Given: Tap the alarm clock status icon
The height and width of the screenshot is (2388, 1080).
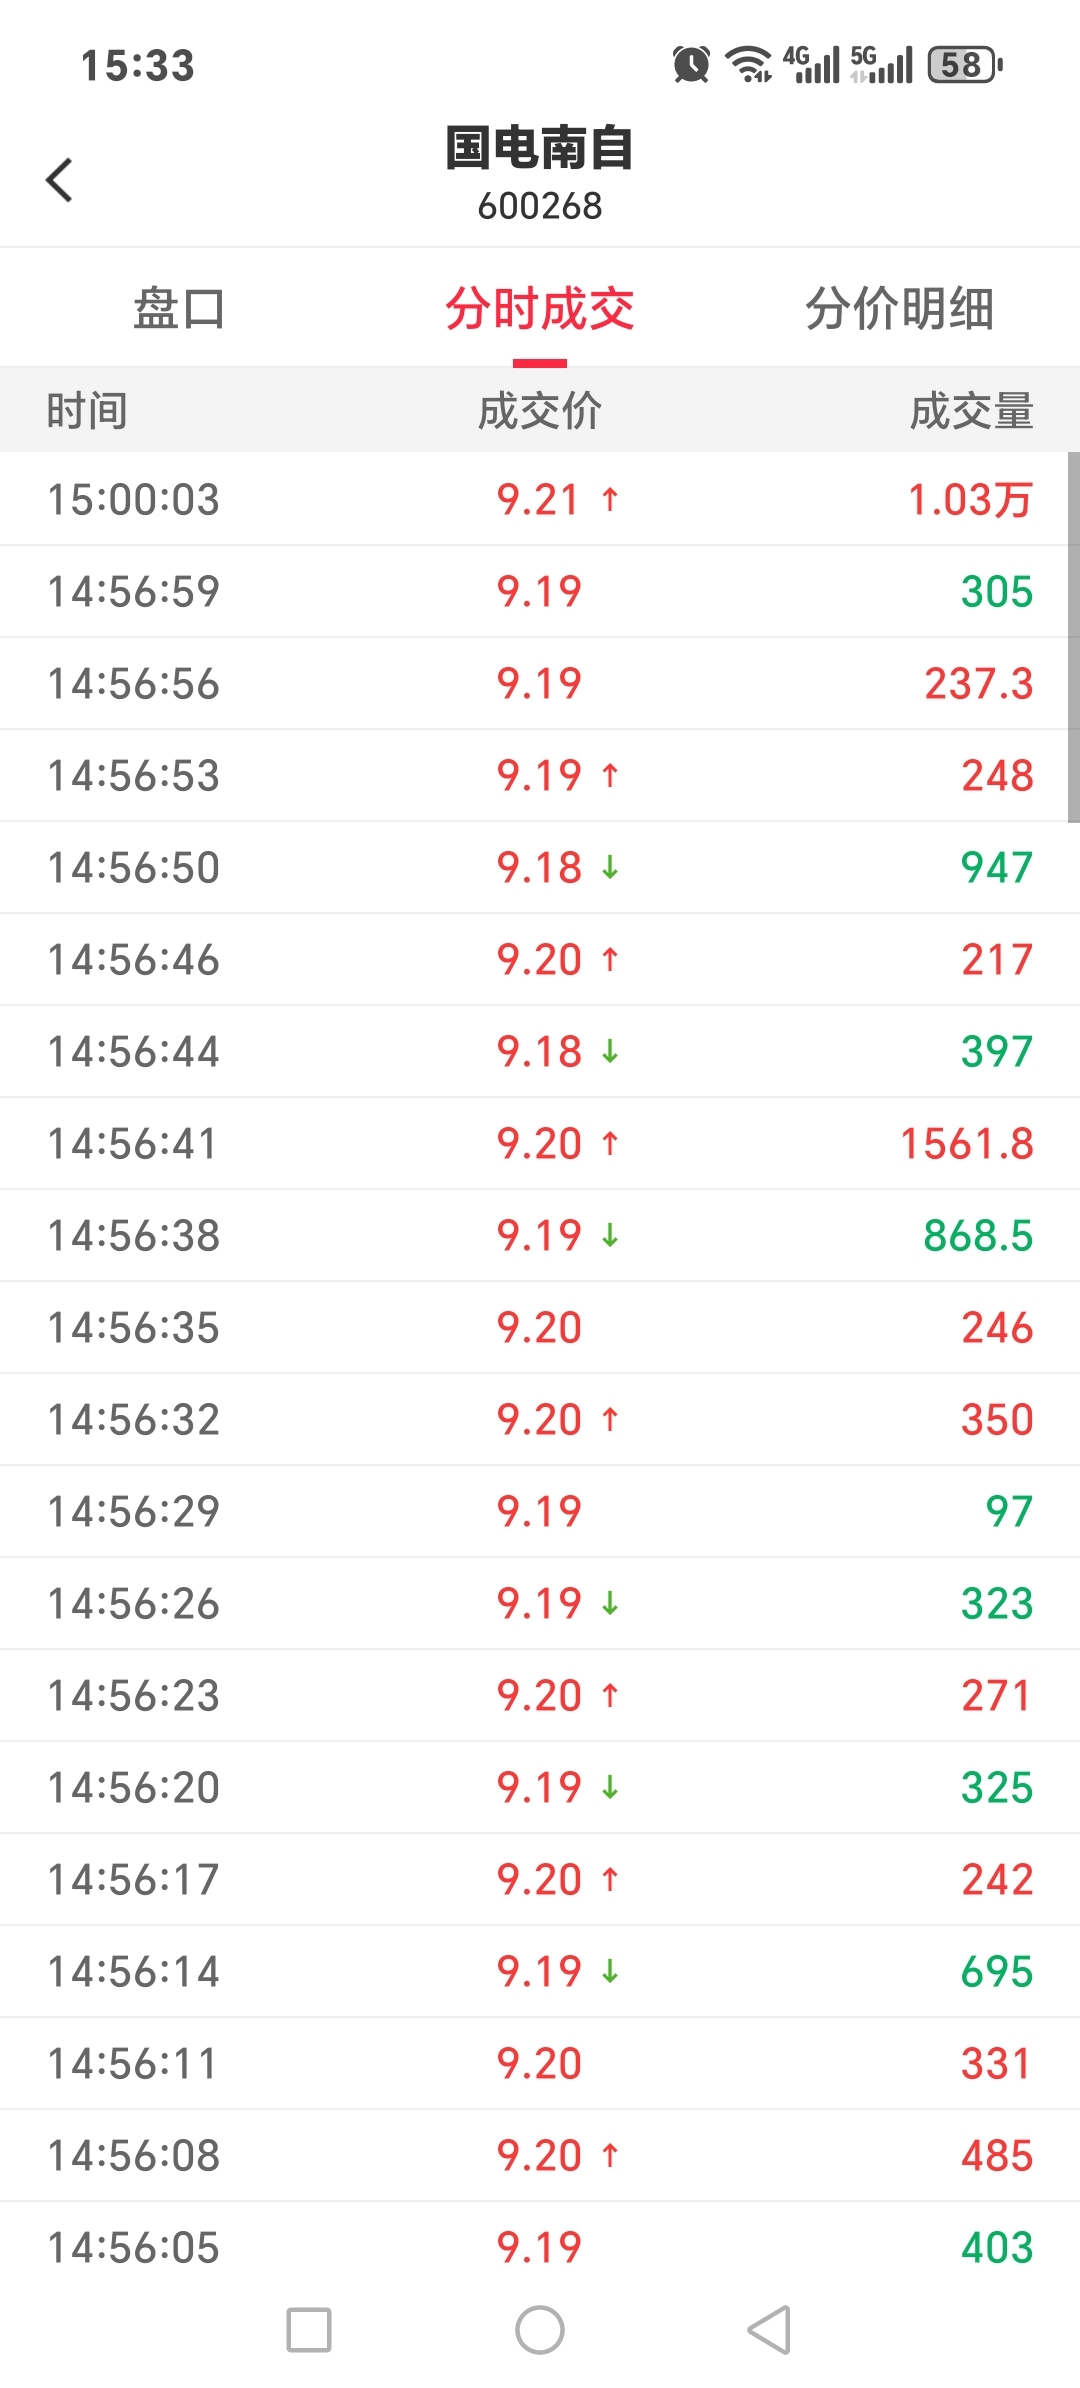Looking at the screenshot, I should [x=691, y=65].
